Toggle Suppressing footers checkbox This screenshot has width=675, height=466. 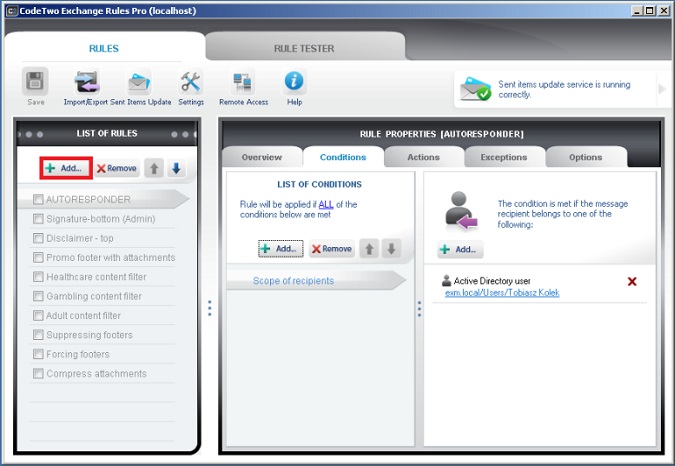[38, 335]
